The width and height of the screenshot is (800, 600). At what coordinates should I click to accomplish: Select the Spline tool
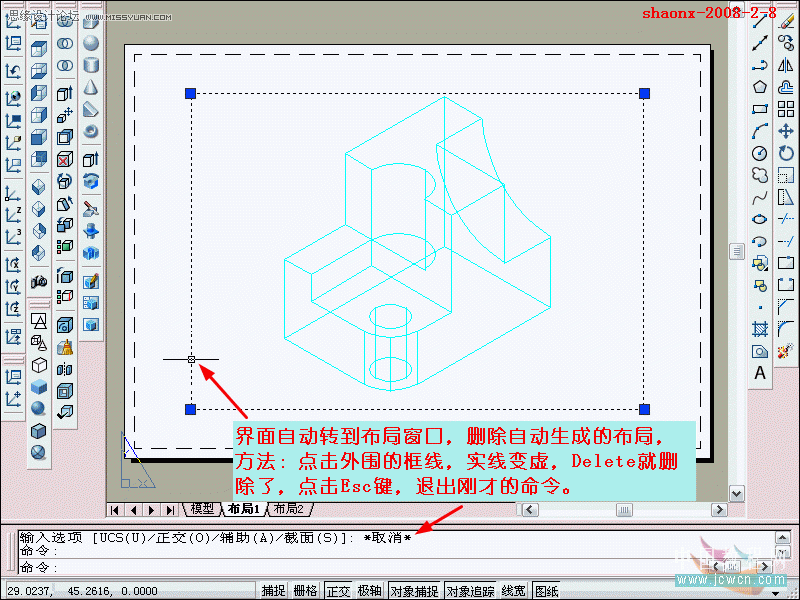pos(760,197)
